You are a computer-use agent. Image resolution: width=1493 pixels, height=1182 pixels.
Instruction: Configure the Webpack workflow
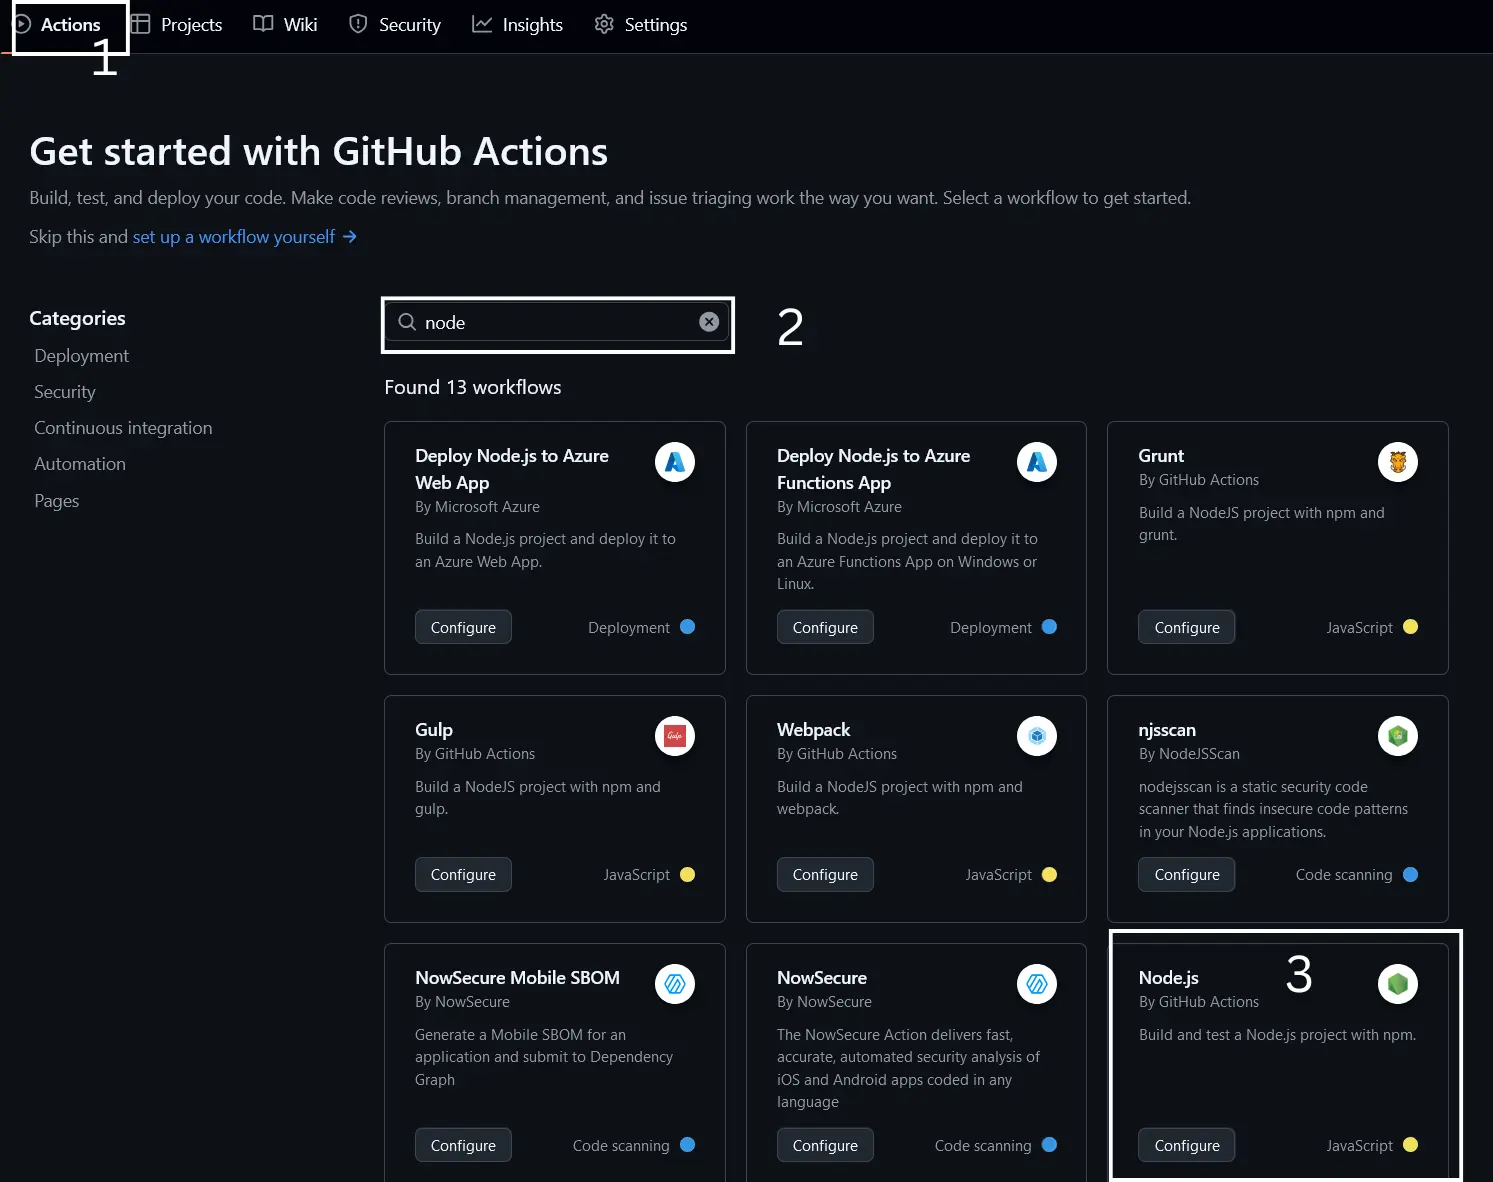825,874
